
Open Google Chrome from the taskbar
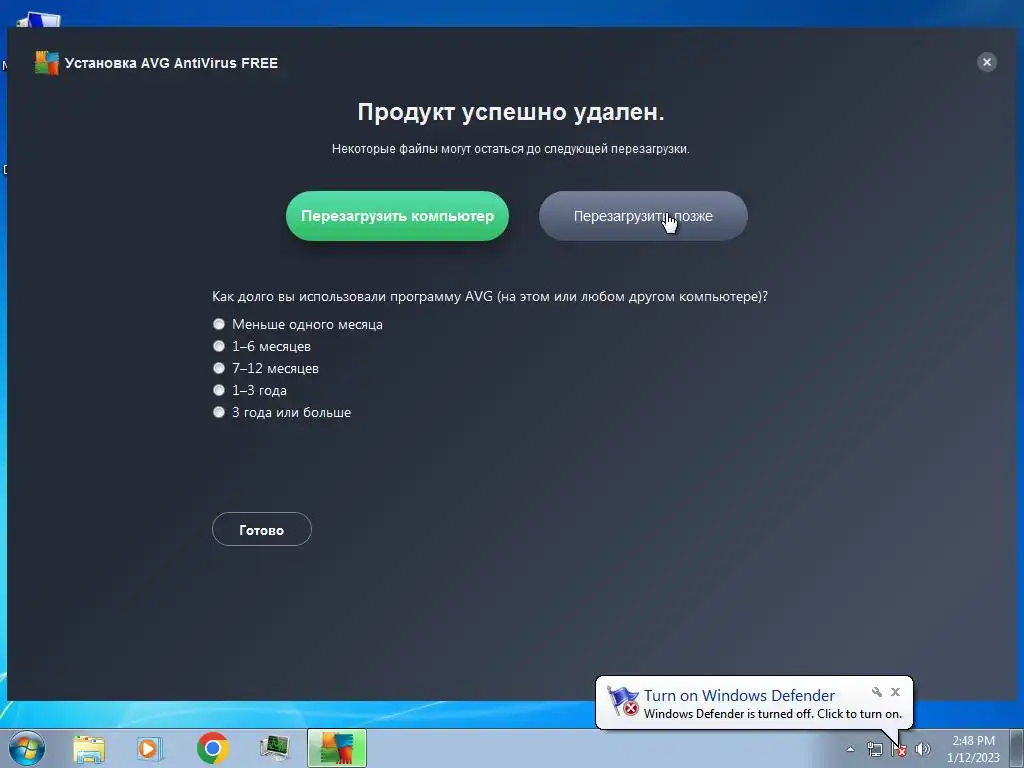[x=213, y=748]
